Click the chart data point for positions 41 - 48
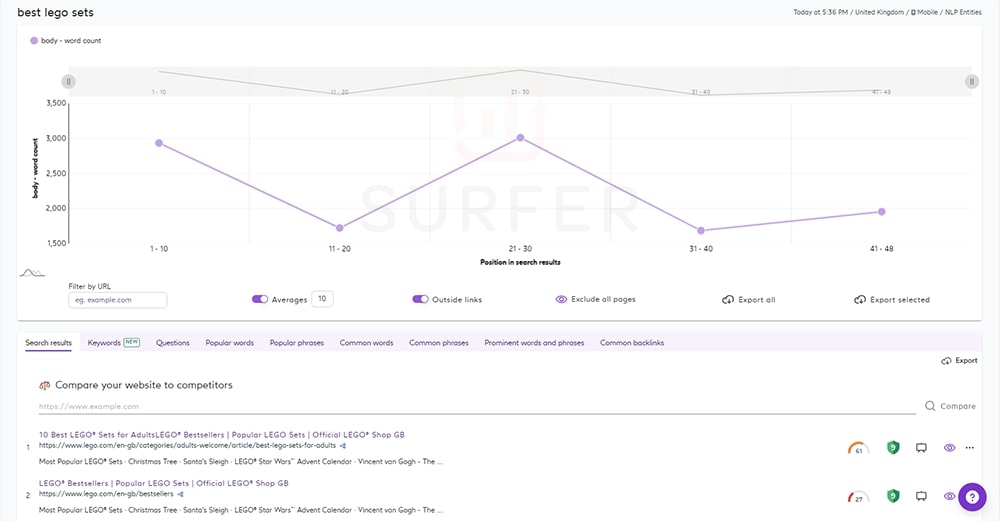Image resolution: width=1000 pixels, height=521 pixels. 881,212
